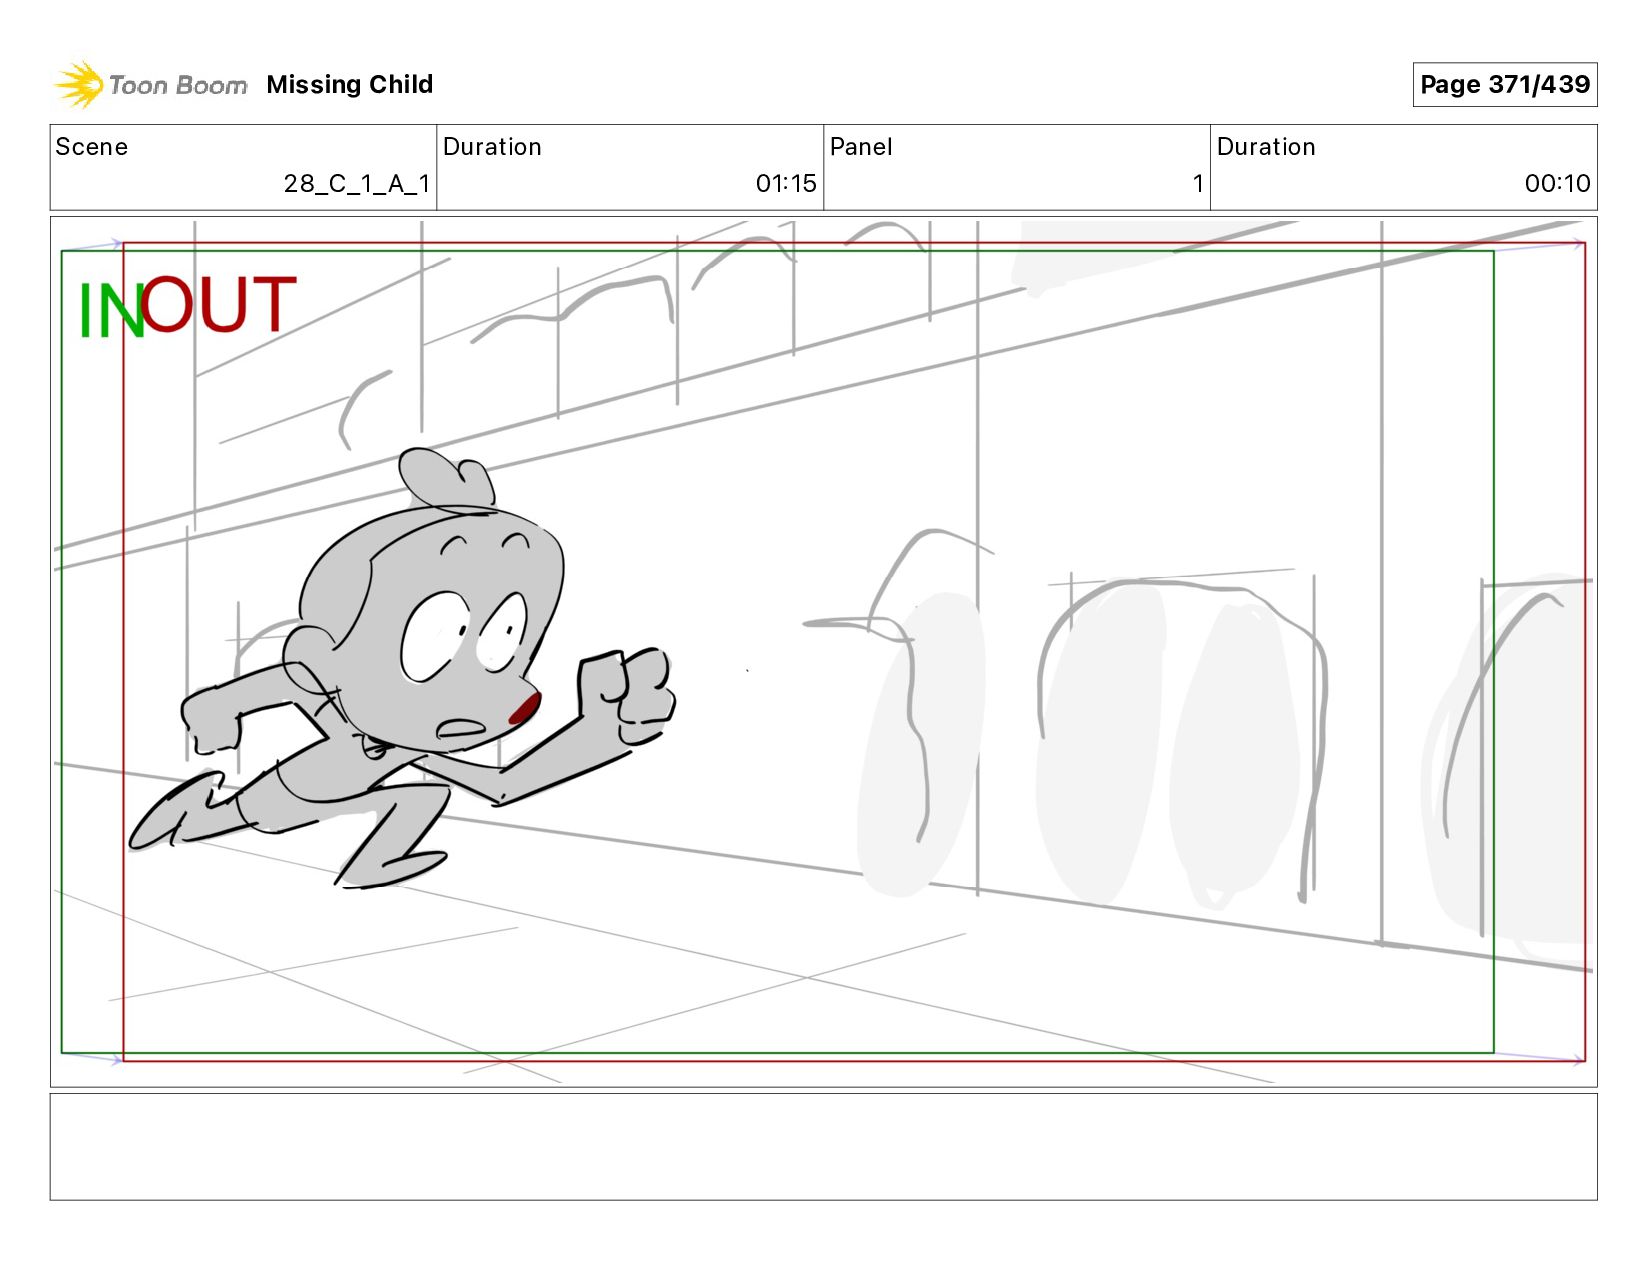The width and height of the screenshot is (1650, 1275).
Task: Click the panel duration value '00:10'
Action: click(1557, 184)
